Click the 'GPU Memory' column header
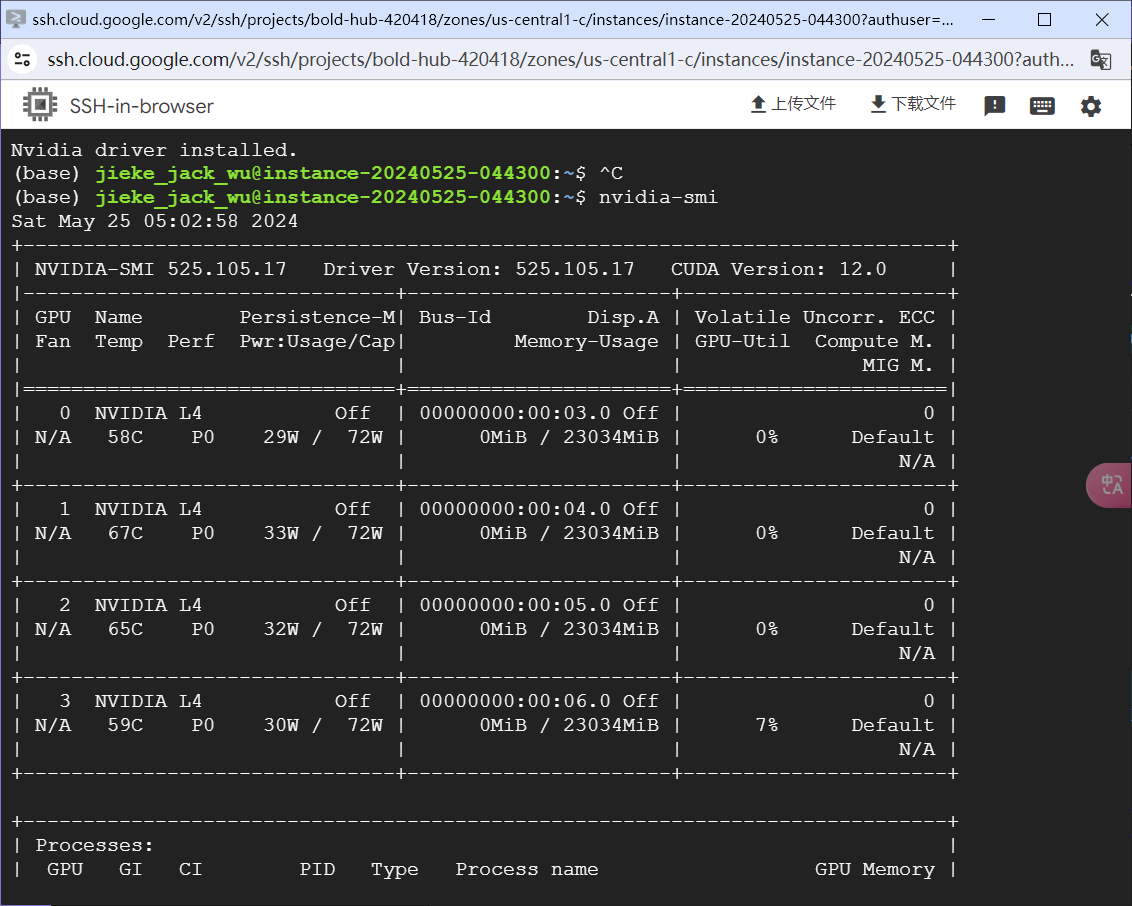Viewport: 1132px width, 906px height. click(874, 869)
